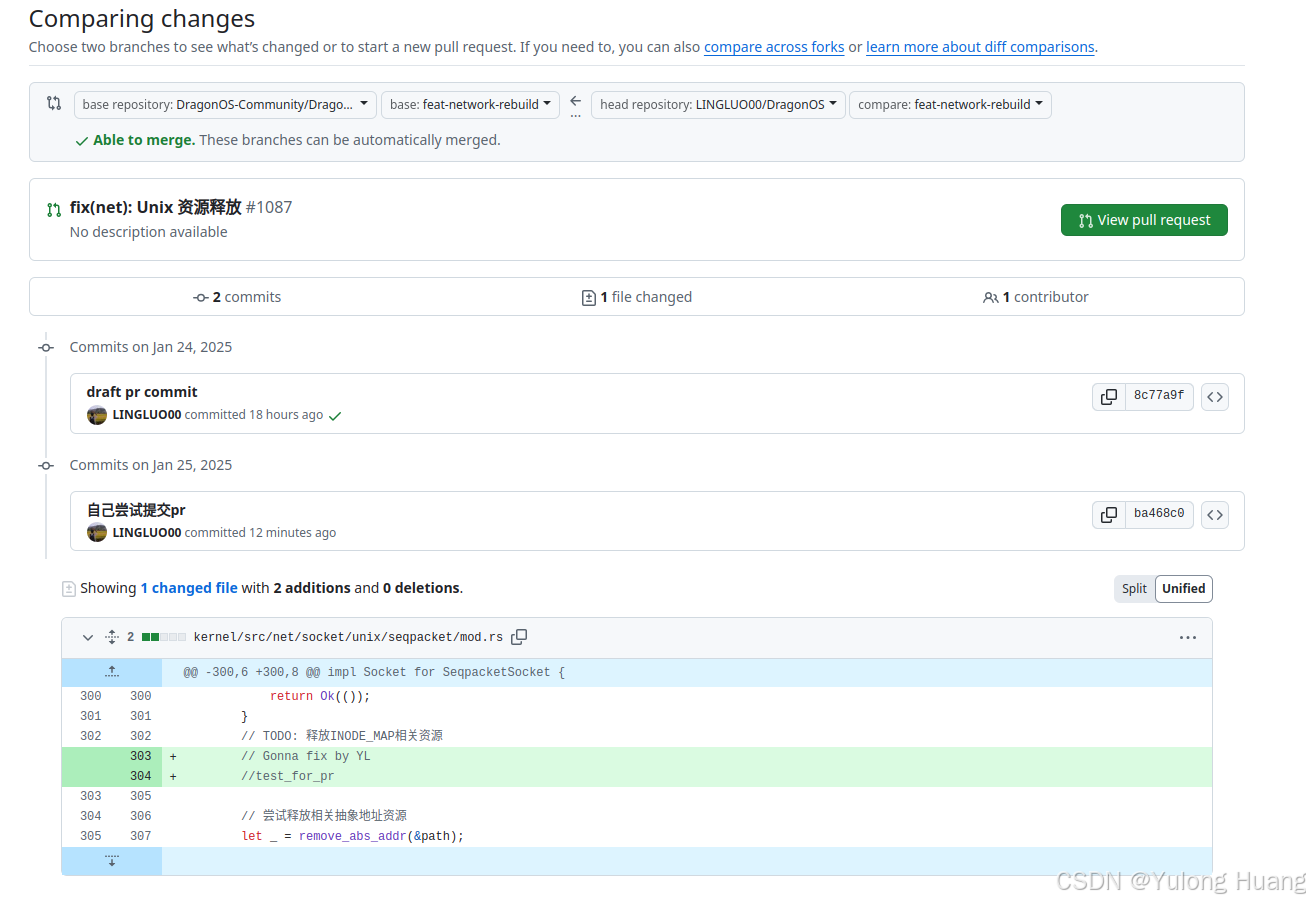Browse repository at commit 8c77a9f
The height and width of the screenshot is (903, 1310).
tap(1214, 397)
